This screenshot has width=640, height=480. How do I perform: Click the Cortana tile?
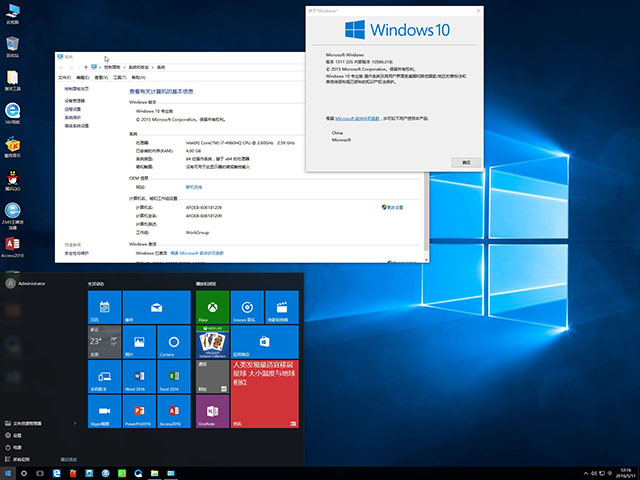[173, 342]
